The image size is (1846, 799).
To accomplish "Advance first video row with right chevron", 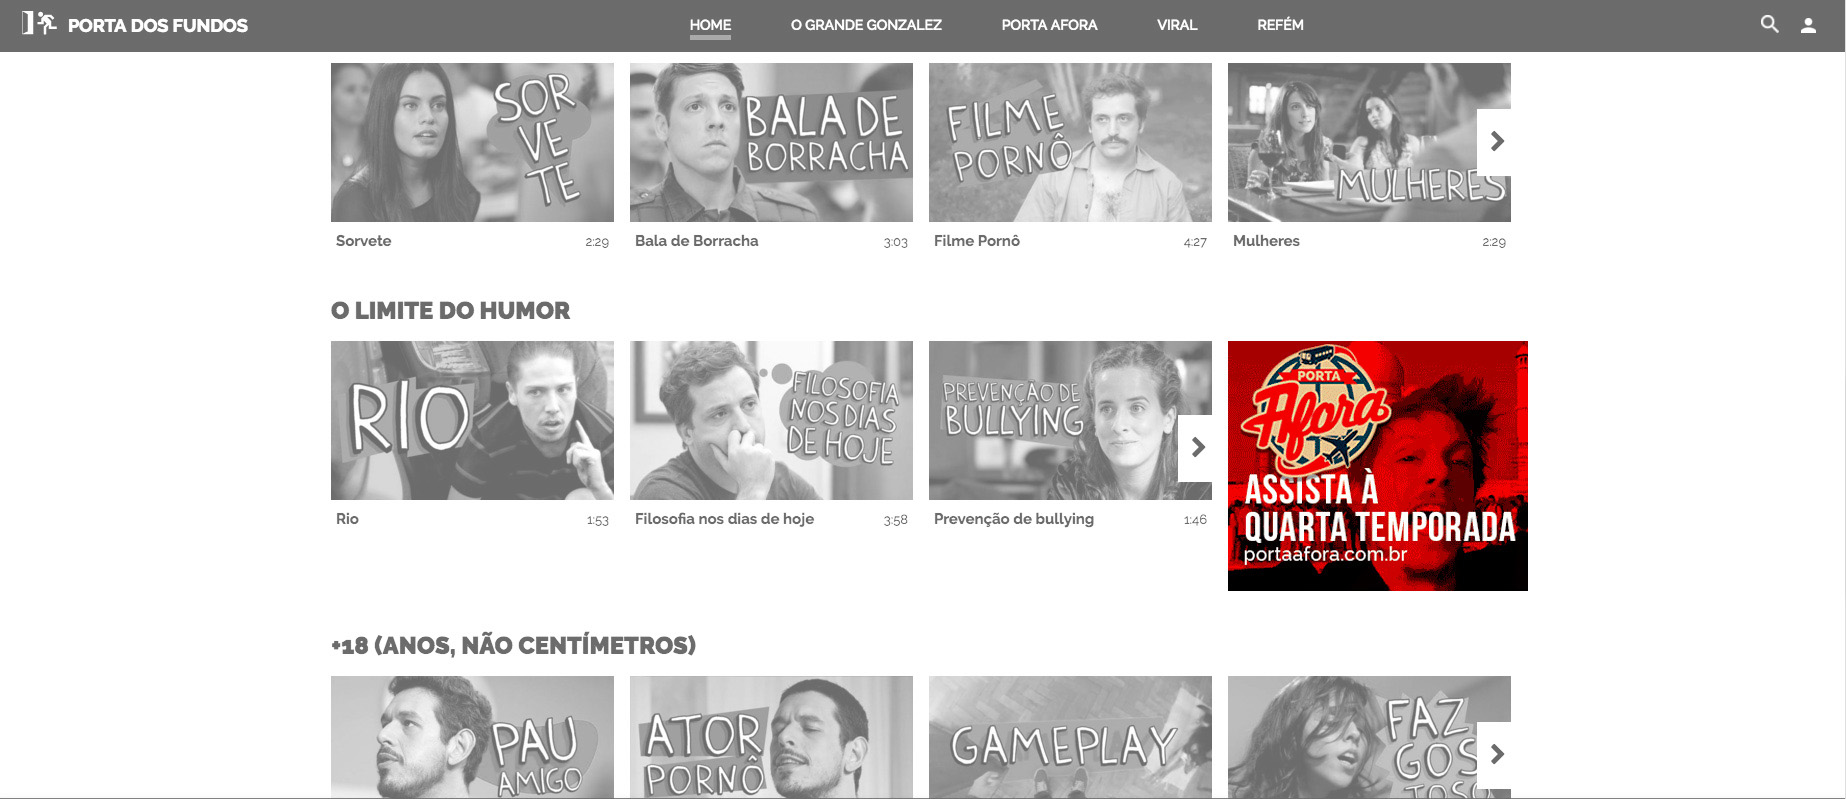I will 1495,142.
